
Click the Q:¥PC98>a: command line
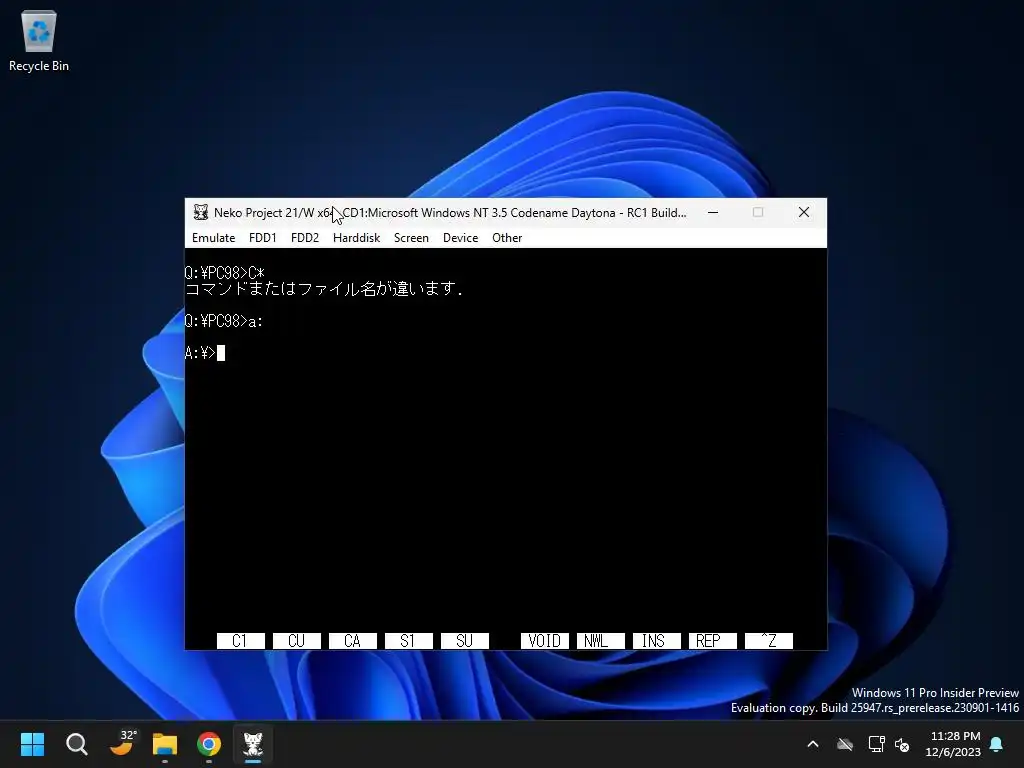tap(224, 321)
